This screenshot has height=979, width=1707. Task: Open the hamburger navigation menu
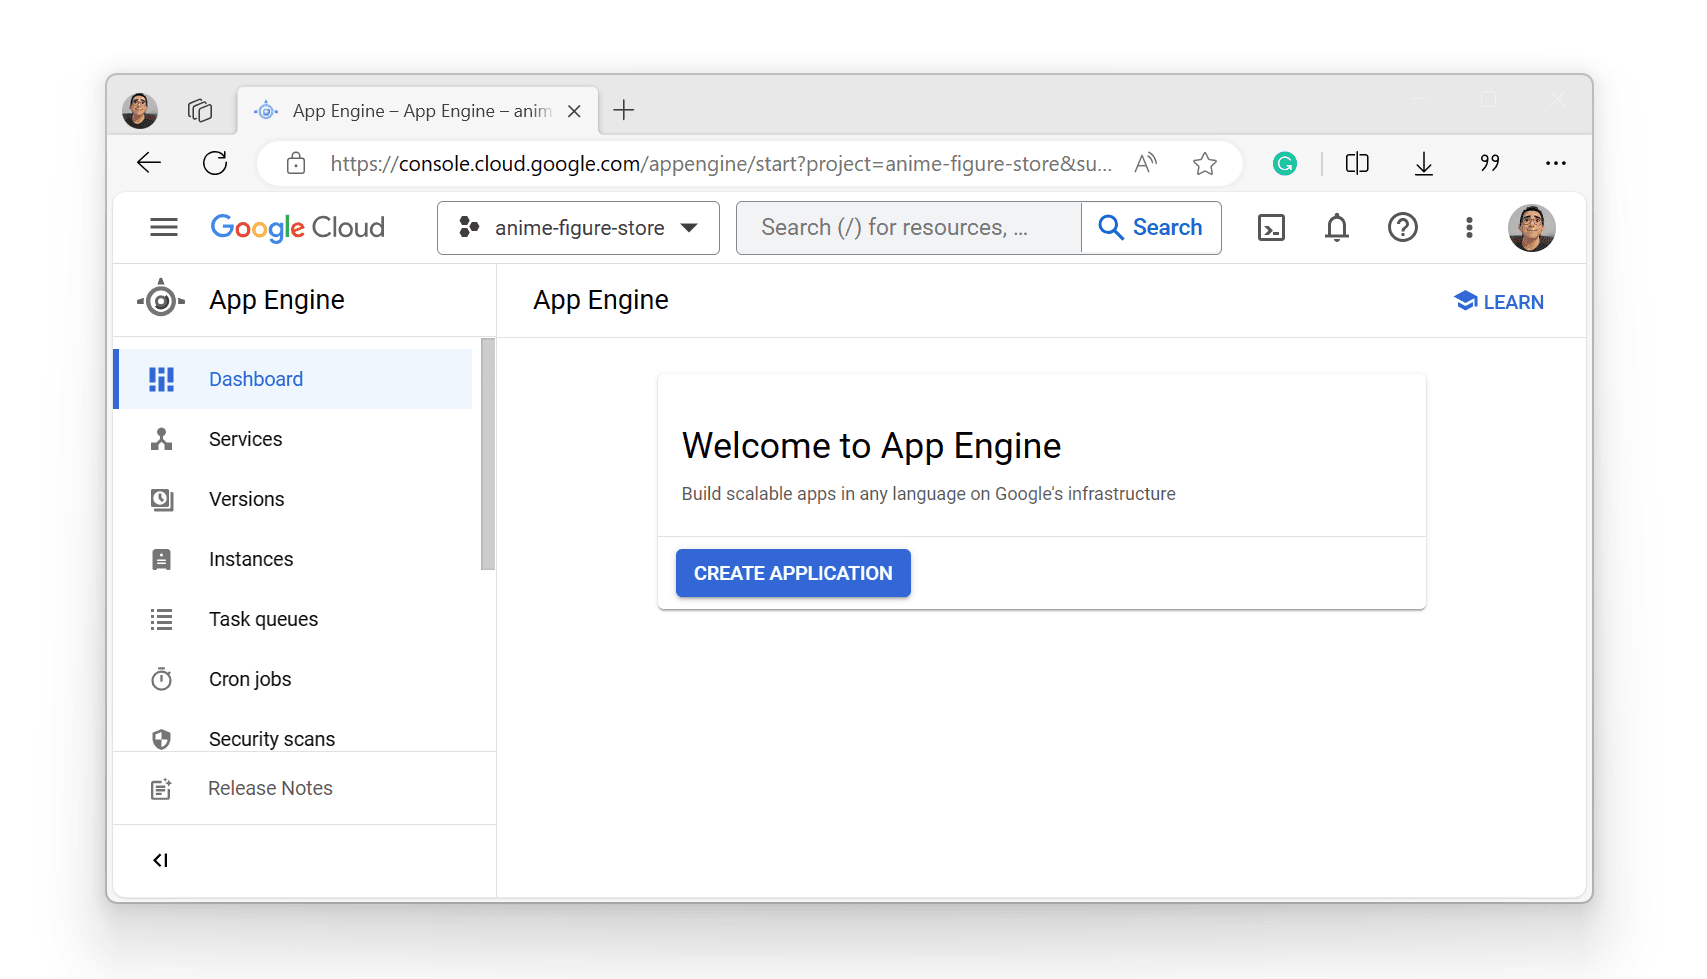(x=164, y=228)
